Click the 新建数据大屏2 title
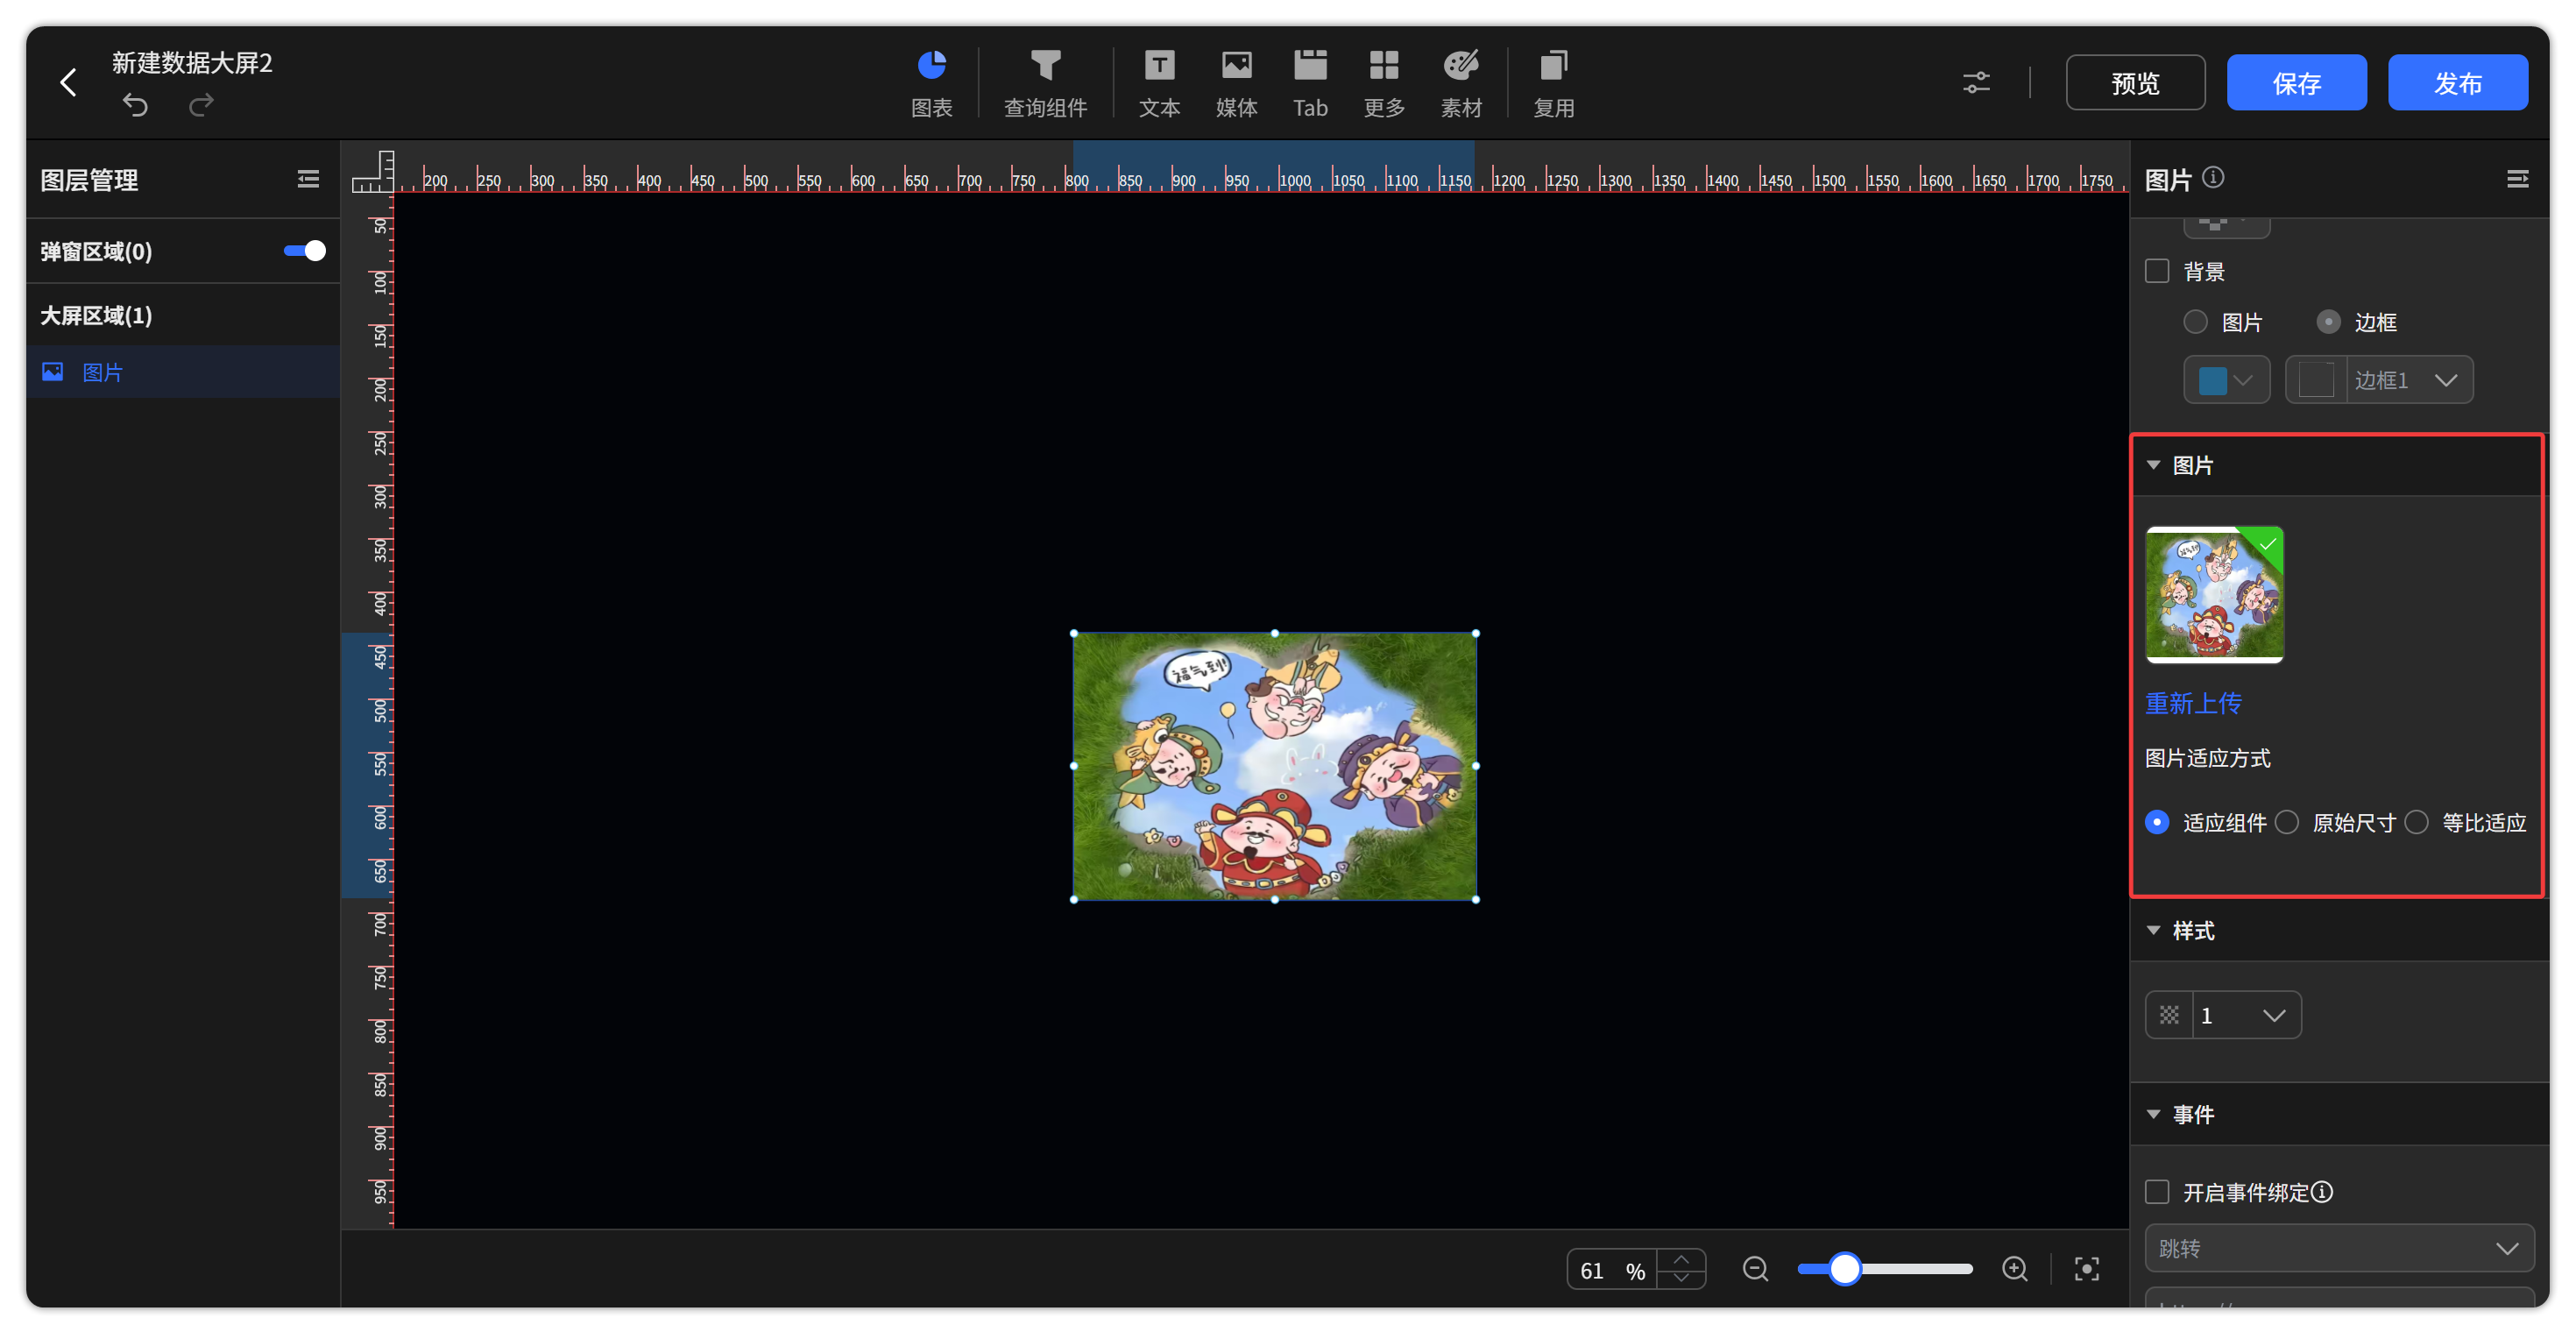This screenshot has height=1325, width=2576. (x=192, y=63)
